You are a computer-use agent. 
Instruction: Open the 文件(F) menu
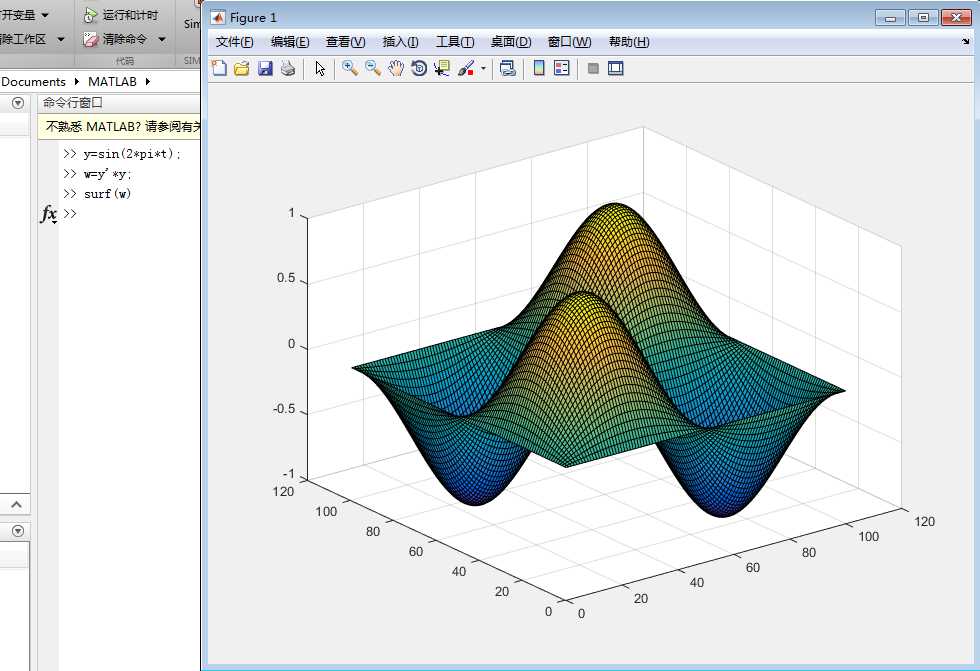(234, 42)
